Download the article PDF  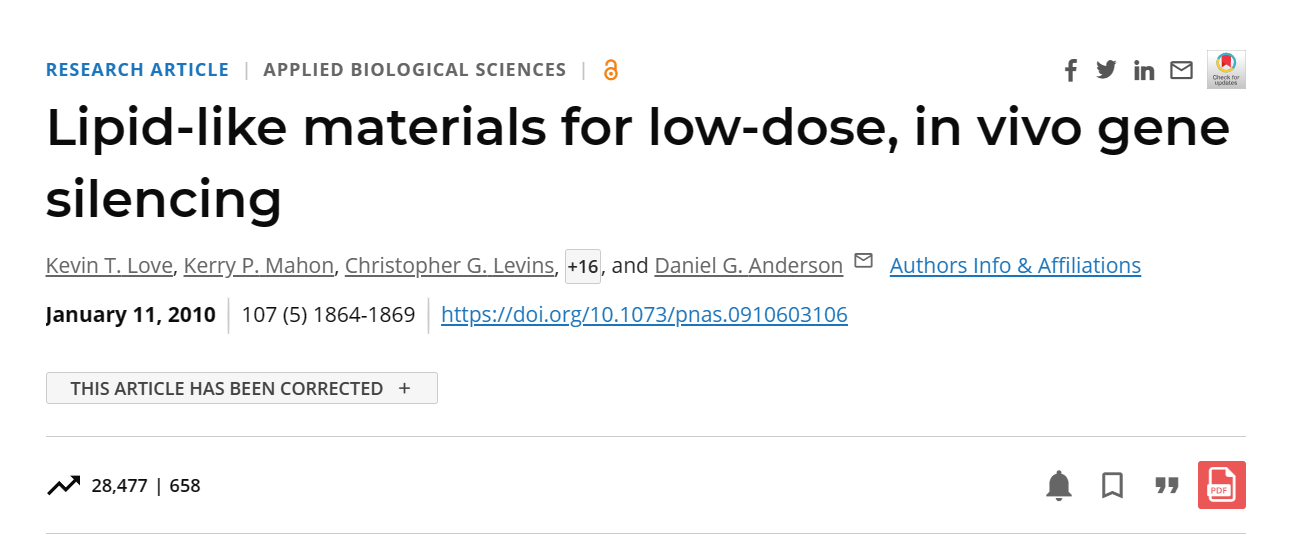tap(1221, 485)
